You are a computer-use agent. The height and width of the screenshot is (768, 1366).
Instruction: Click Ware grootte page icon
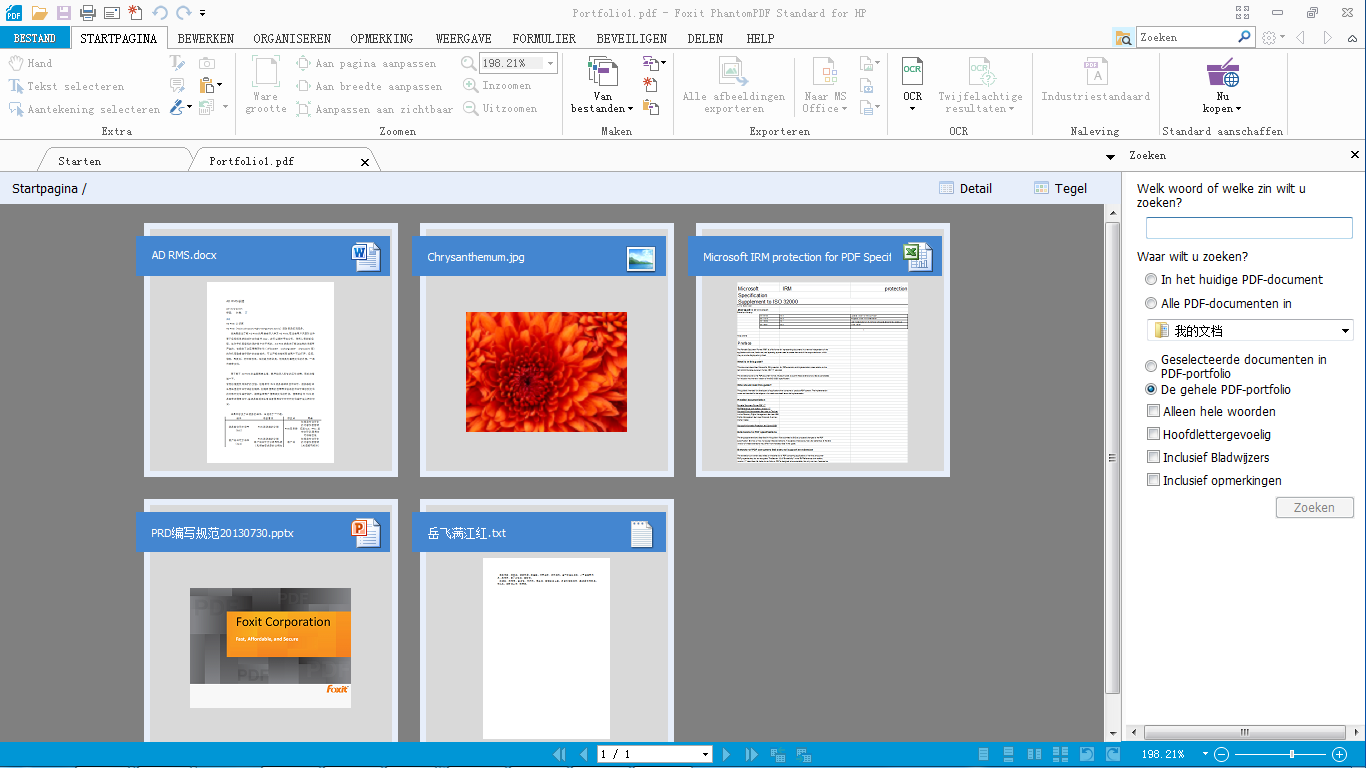coord(266,72)
